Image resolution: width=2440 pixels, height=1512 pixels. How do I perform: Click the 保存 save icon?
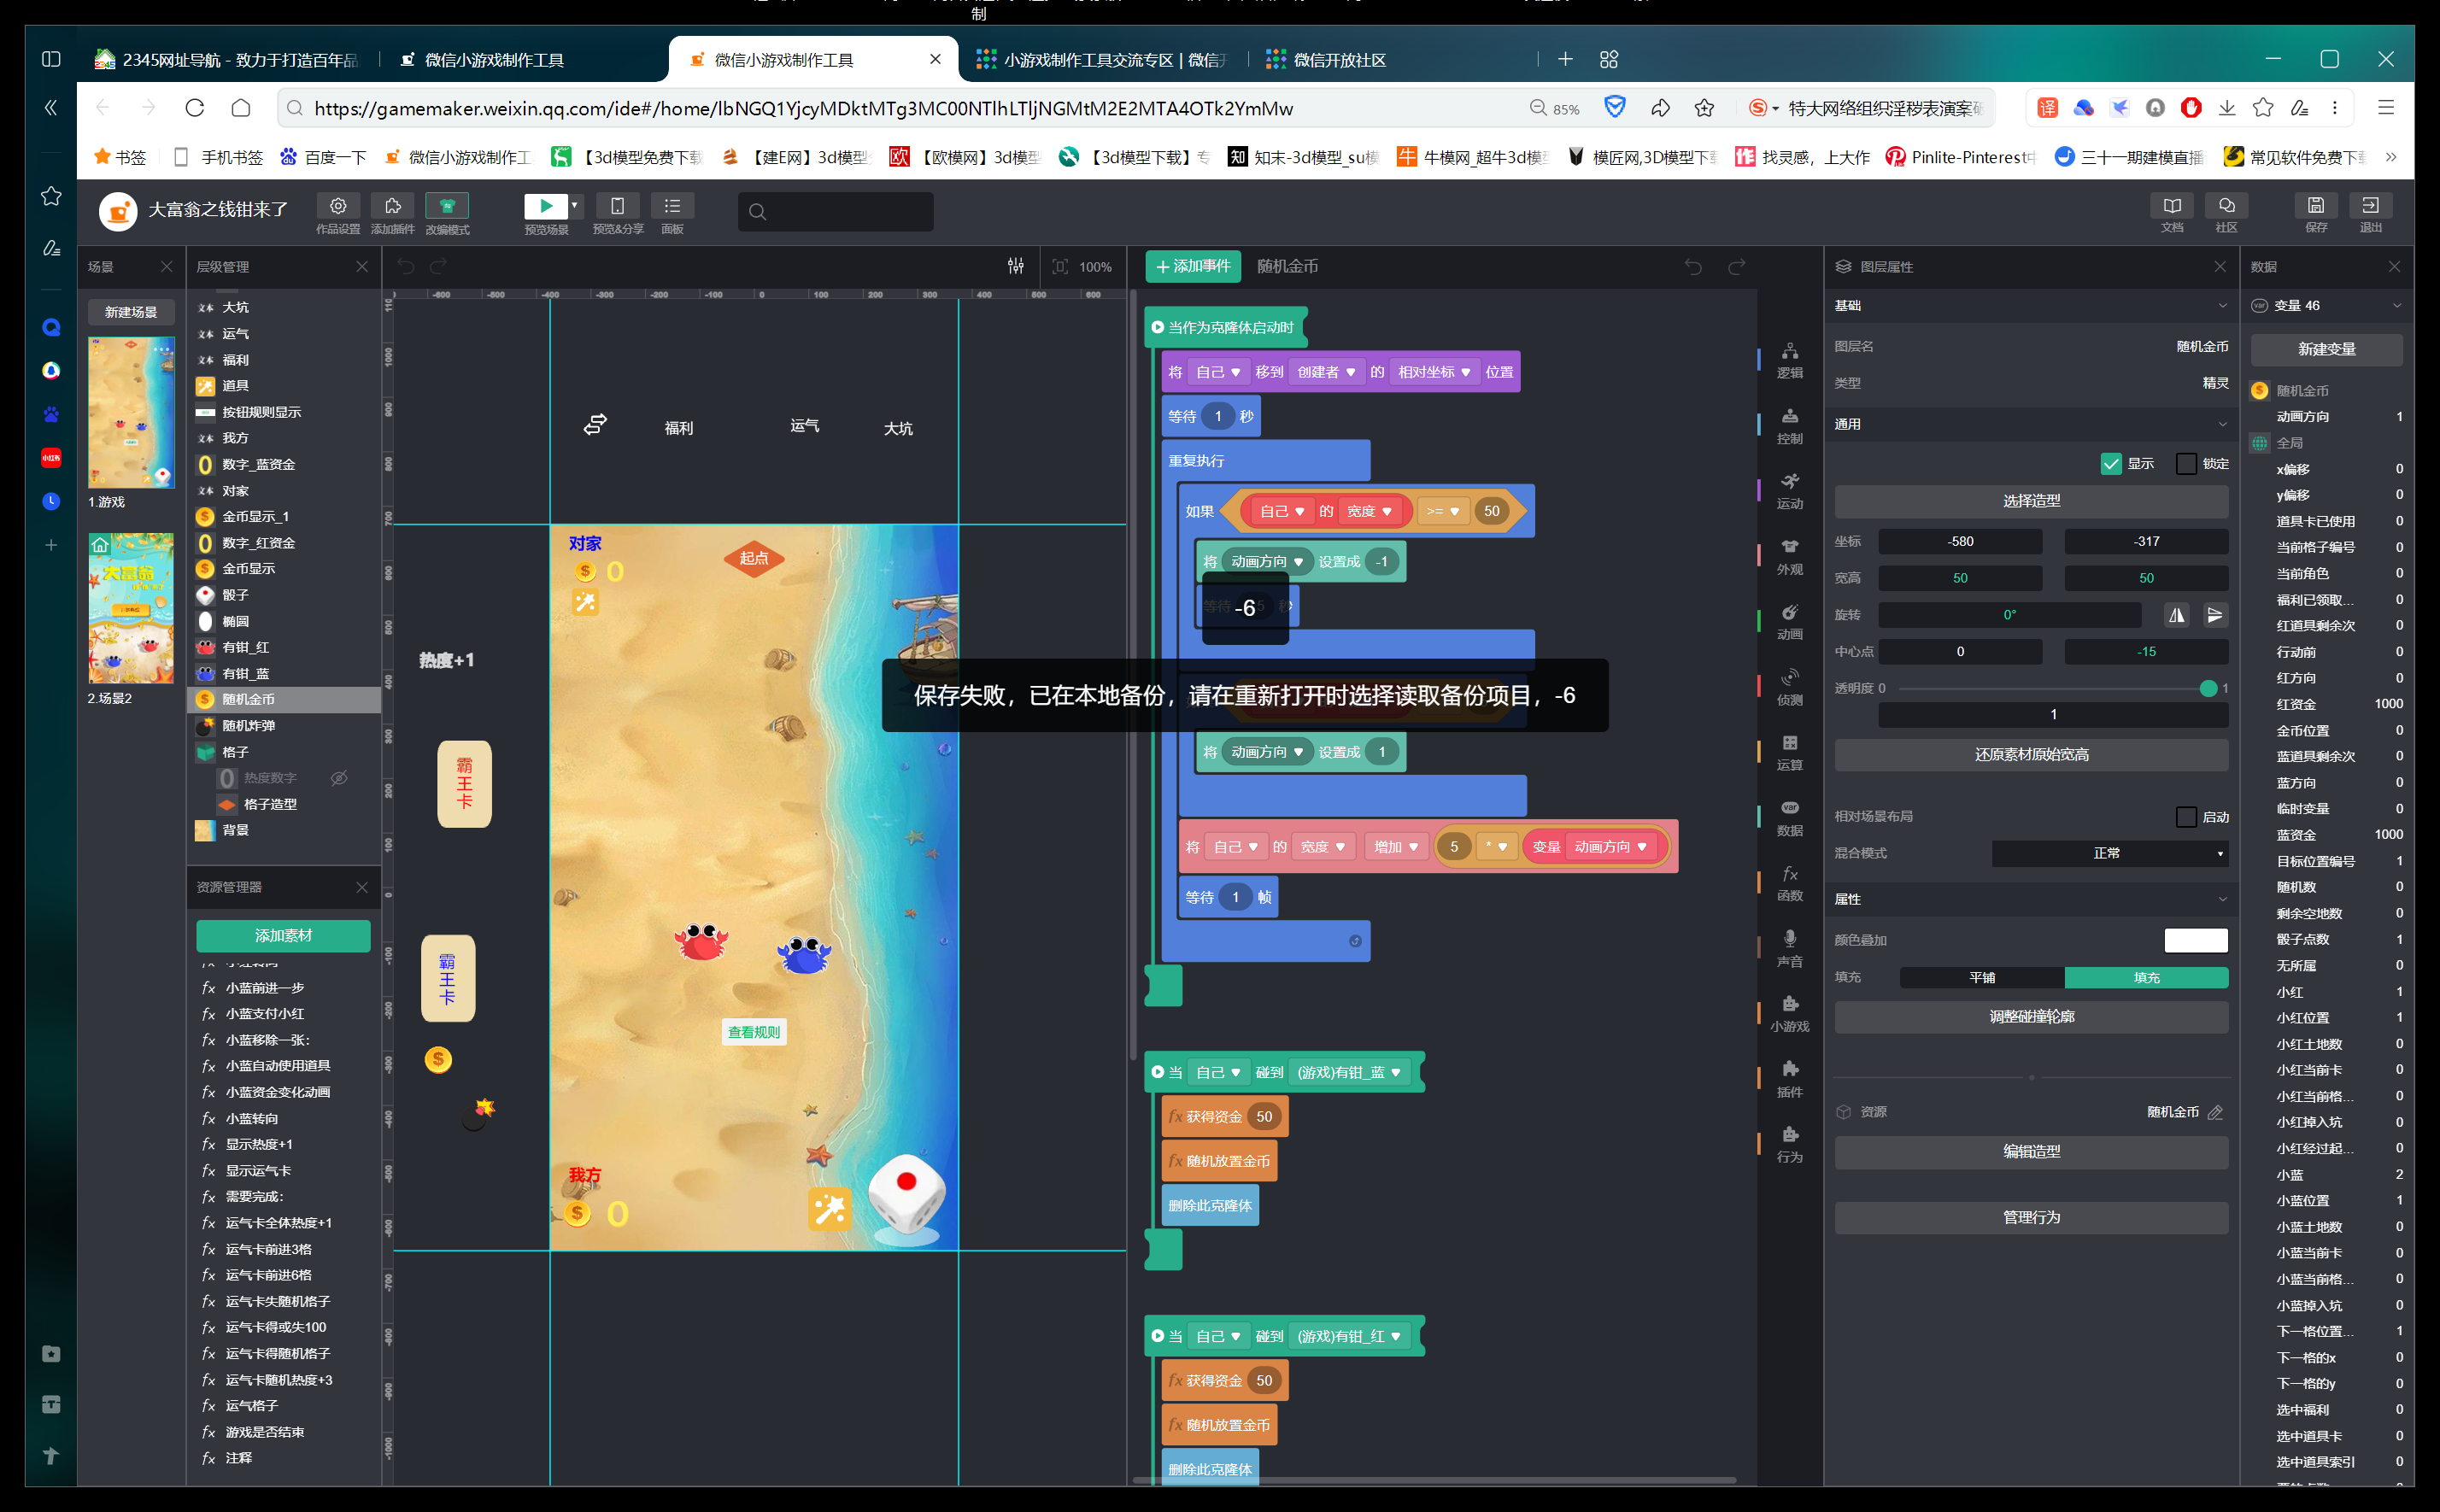(2315, 206)
